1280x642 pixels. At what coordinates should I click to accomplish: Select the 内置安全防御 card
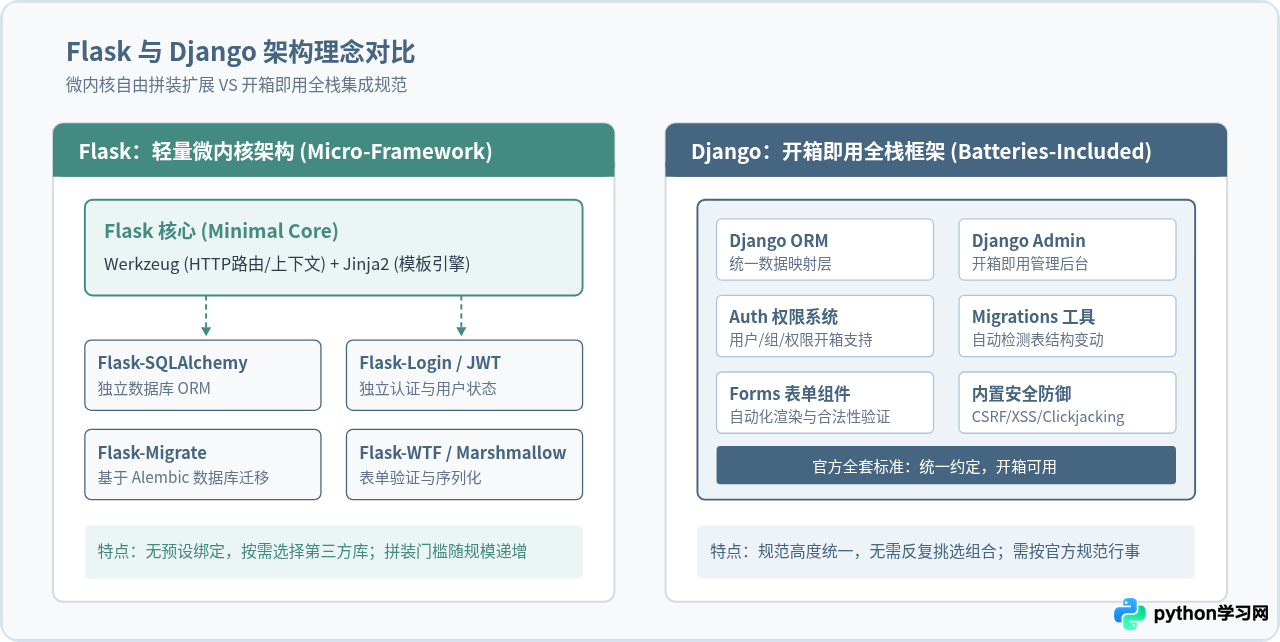point(1067,403)
